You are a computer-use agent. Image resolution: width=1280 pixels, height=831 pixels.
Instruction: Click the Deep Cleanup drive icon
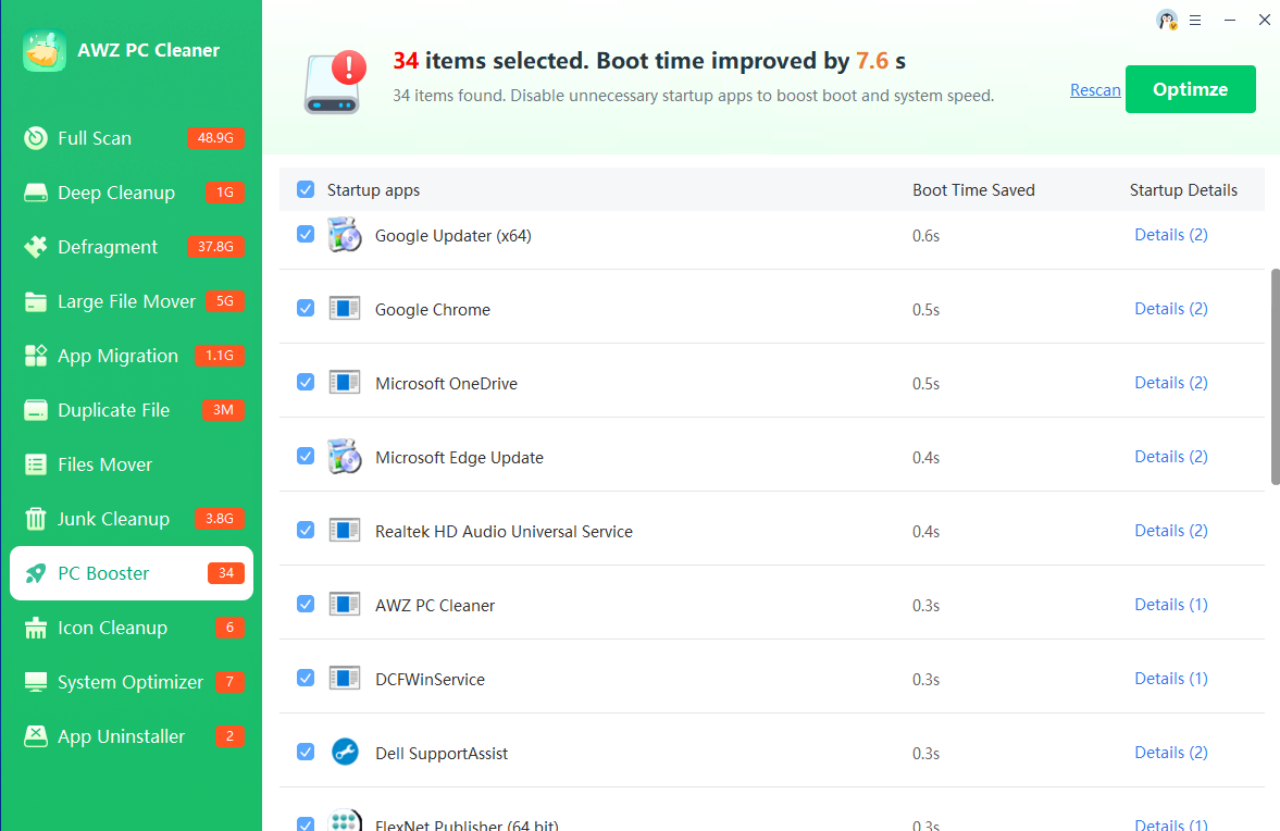coord(36,193)
